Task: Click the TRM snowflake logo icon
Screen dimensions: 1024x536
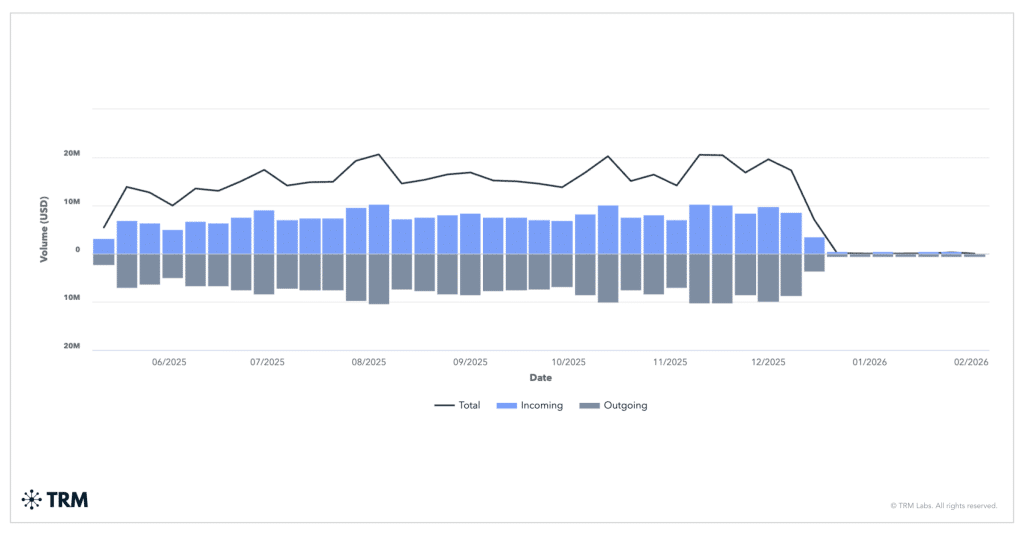Action: (x=31, y=499)
